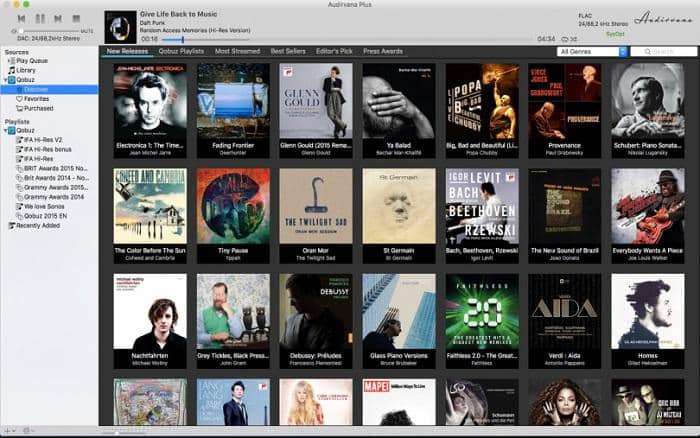Click the Nikolai Lugansky artist name
700x438 pixels.
647,153
